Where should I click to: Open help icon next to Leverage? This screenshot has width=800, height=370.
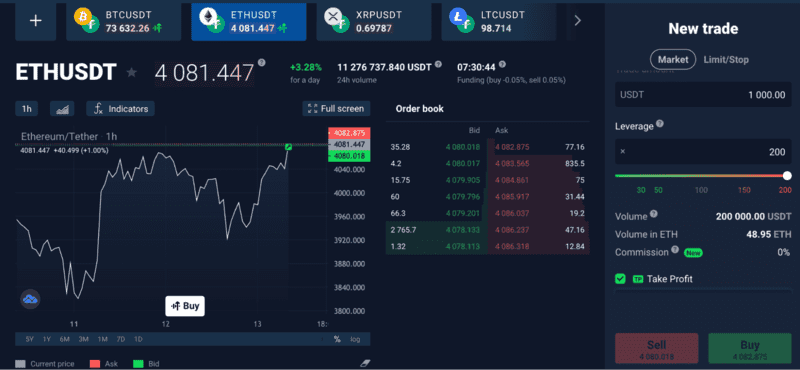click(660, 124)
